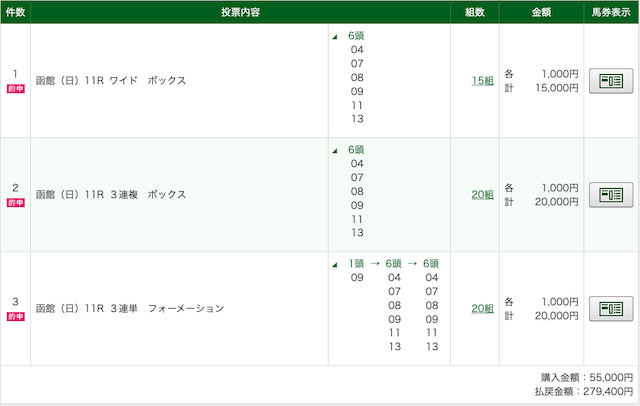Click the 購入金額 55,000円 total

587,377
